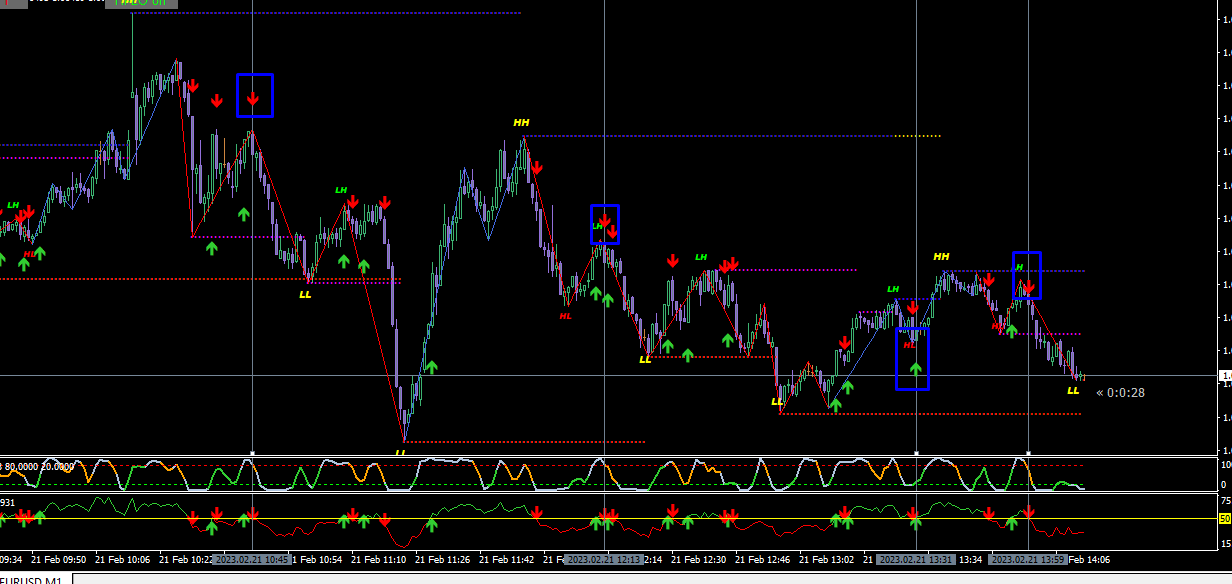Image resolution: width=1232 pixels, height=584 pixels.
Task: Click the 21 Feb 11:42 time axis label
Action: coord(507,560)
